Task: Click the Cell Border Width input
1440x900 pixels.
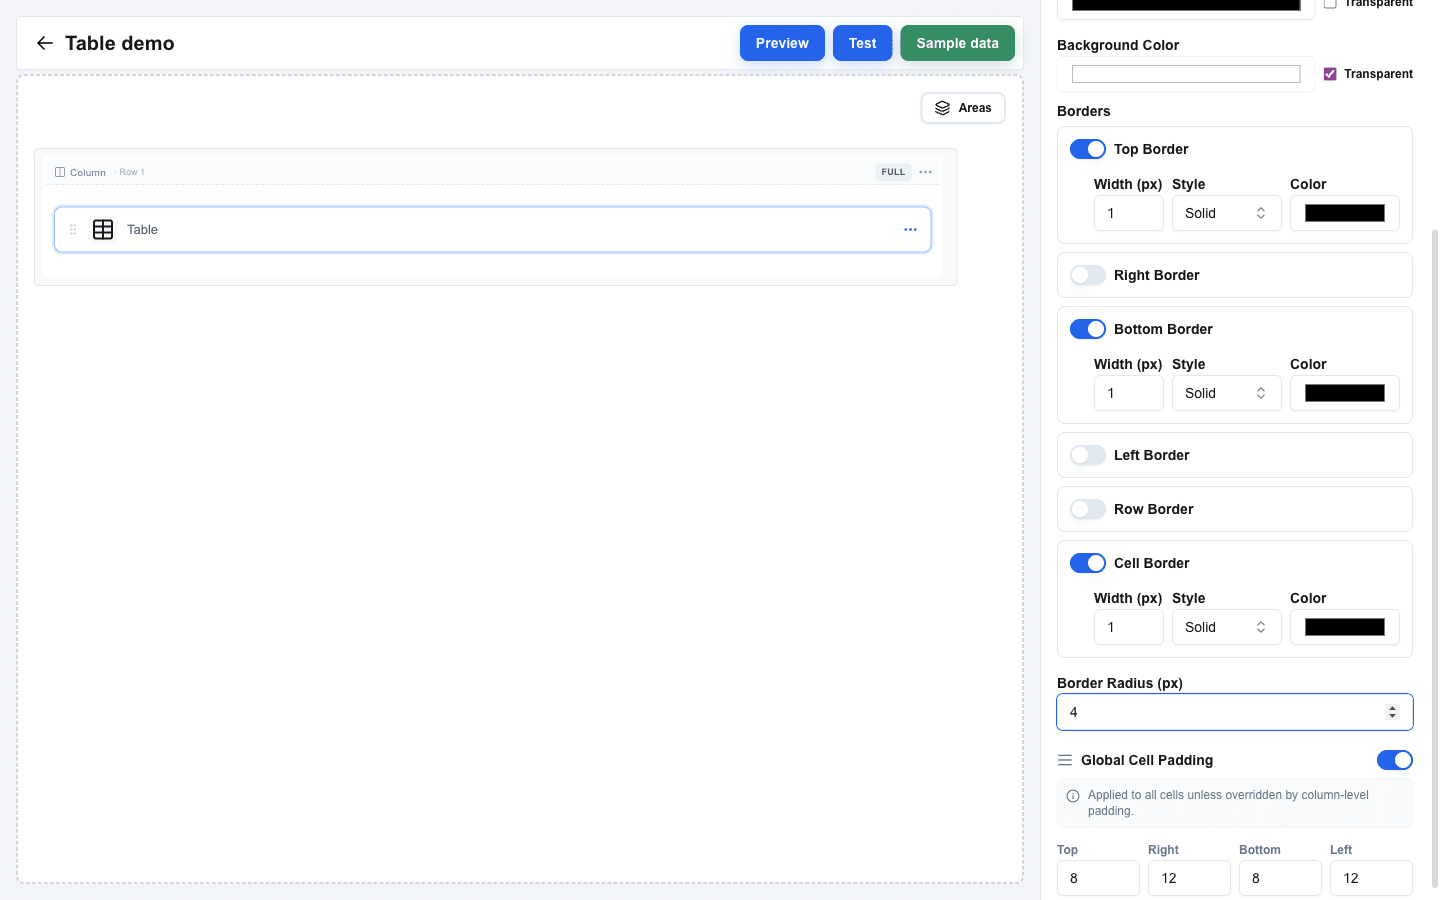Action: point(1129,627)
